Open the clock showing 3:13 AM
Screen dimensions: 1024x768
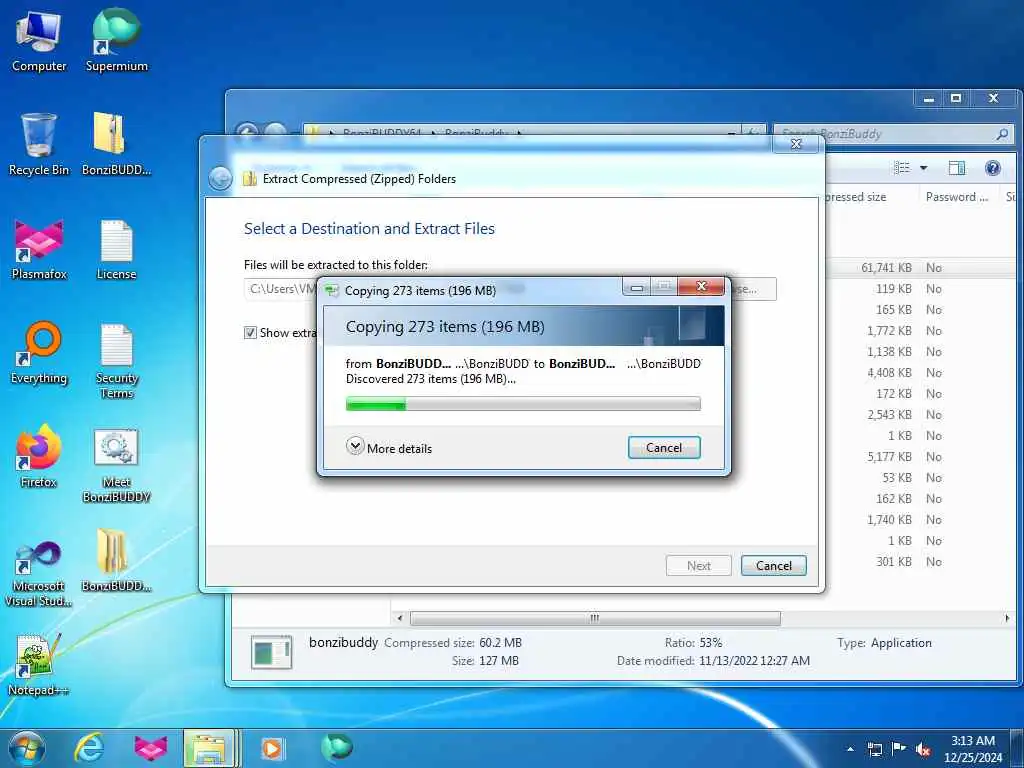point(973,748)
